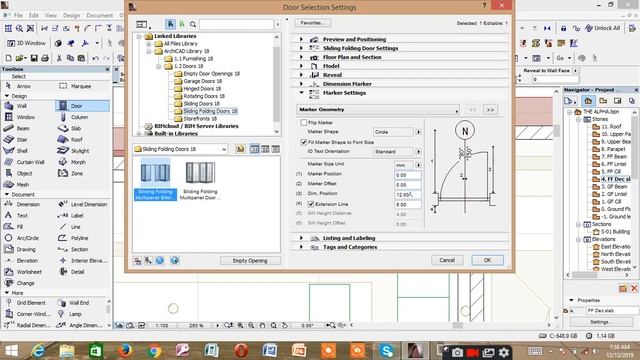Expand Floor Plan and Section panel
This screenshot has width=640, height=360.
301,57
